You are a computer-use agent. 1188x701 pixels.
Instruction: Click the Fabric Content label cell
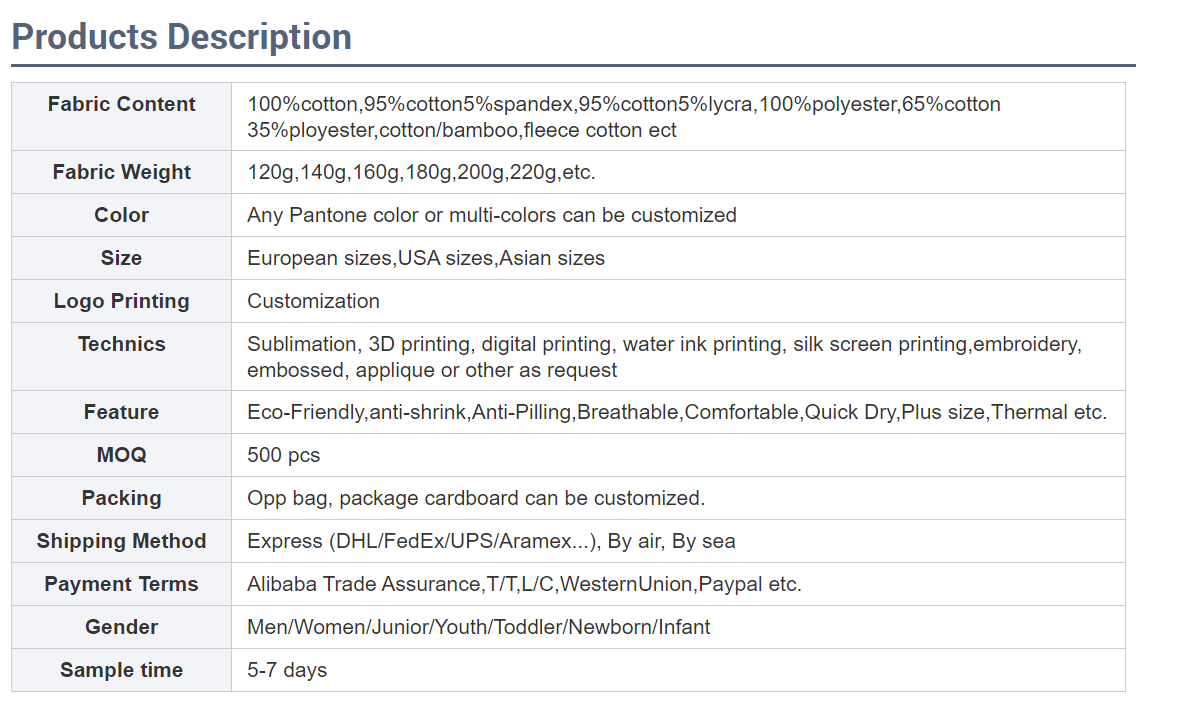click(121, 104)
